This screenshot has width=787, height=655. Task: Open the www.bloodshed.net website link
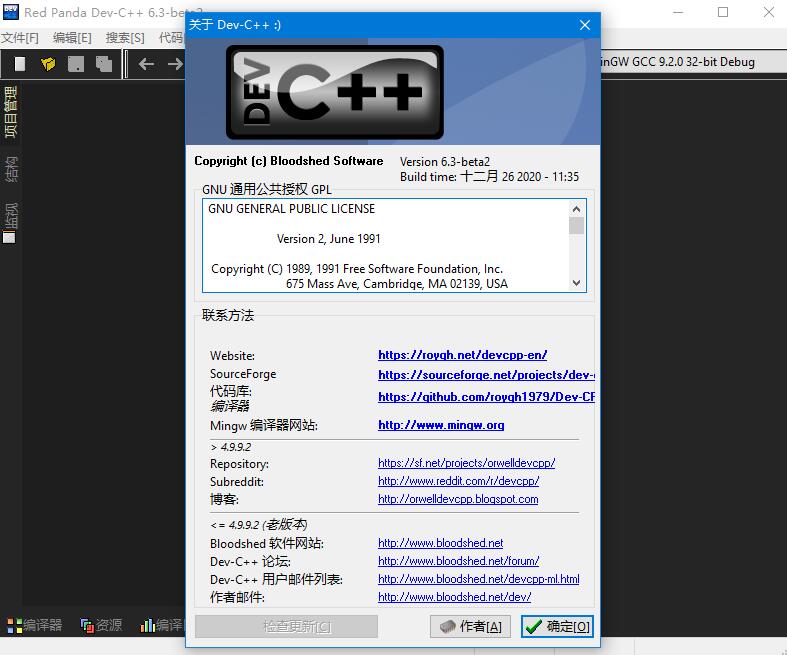[440, 543]
